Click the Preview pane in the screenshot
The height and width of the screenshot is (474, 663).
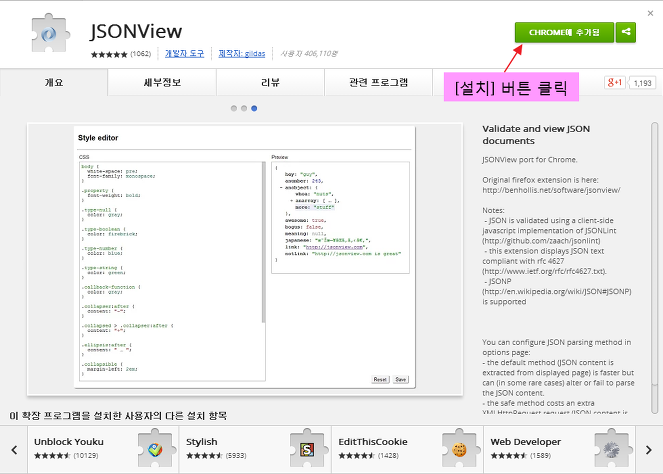(340, 217)
